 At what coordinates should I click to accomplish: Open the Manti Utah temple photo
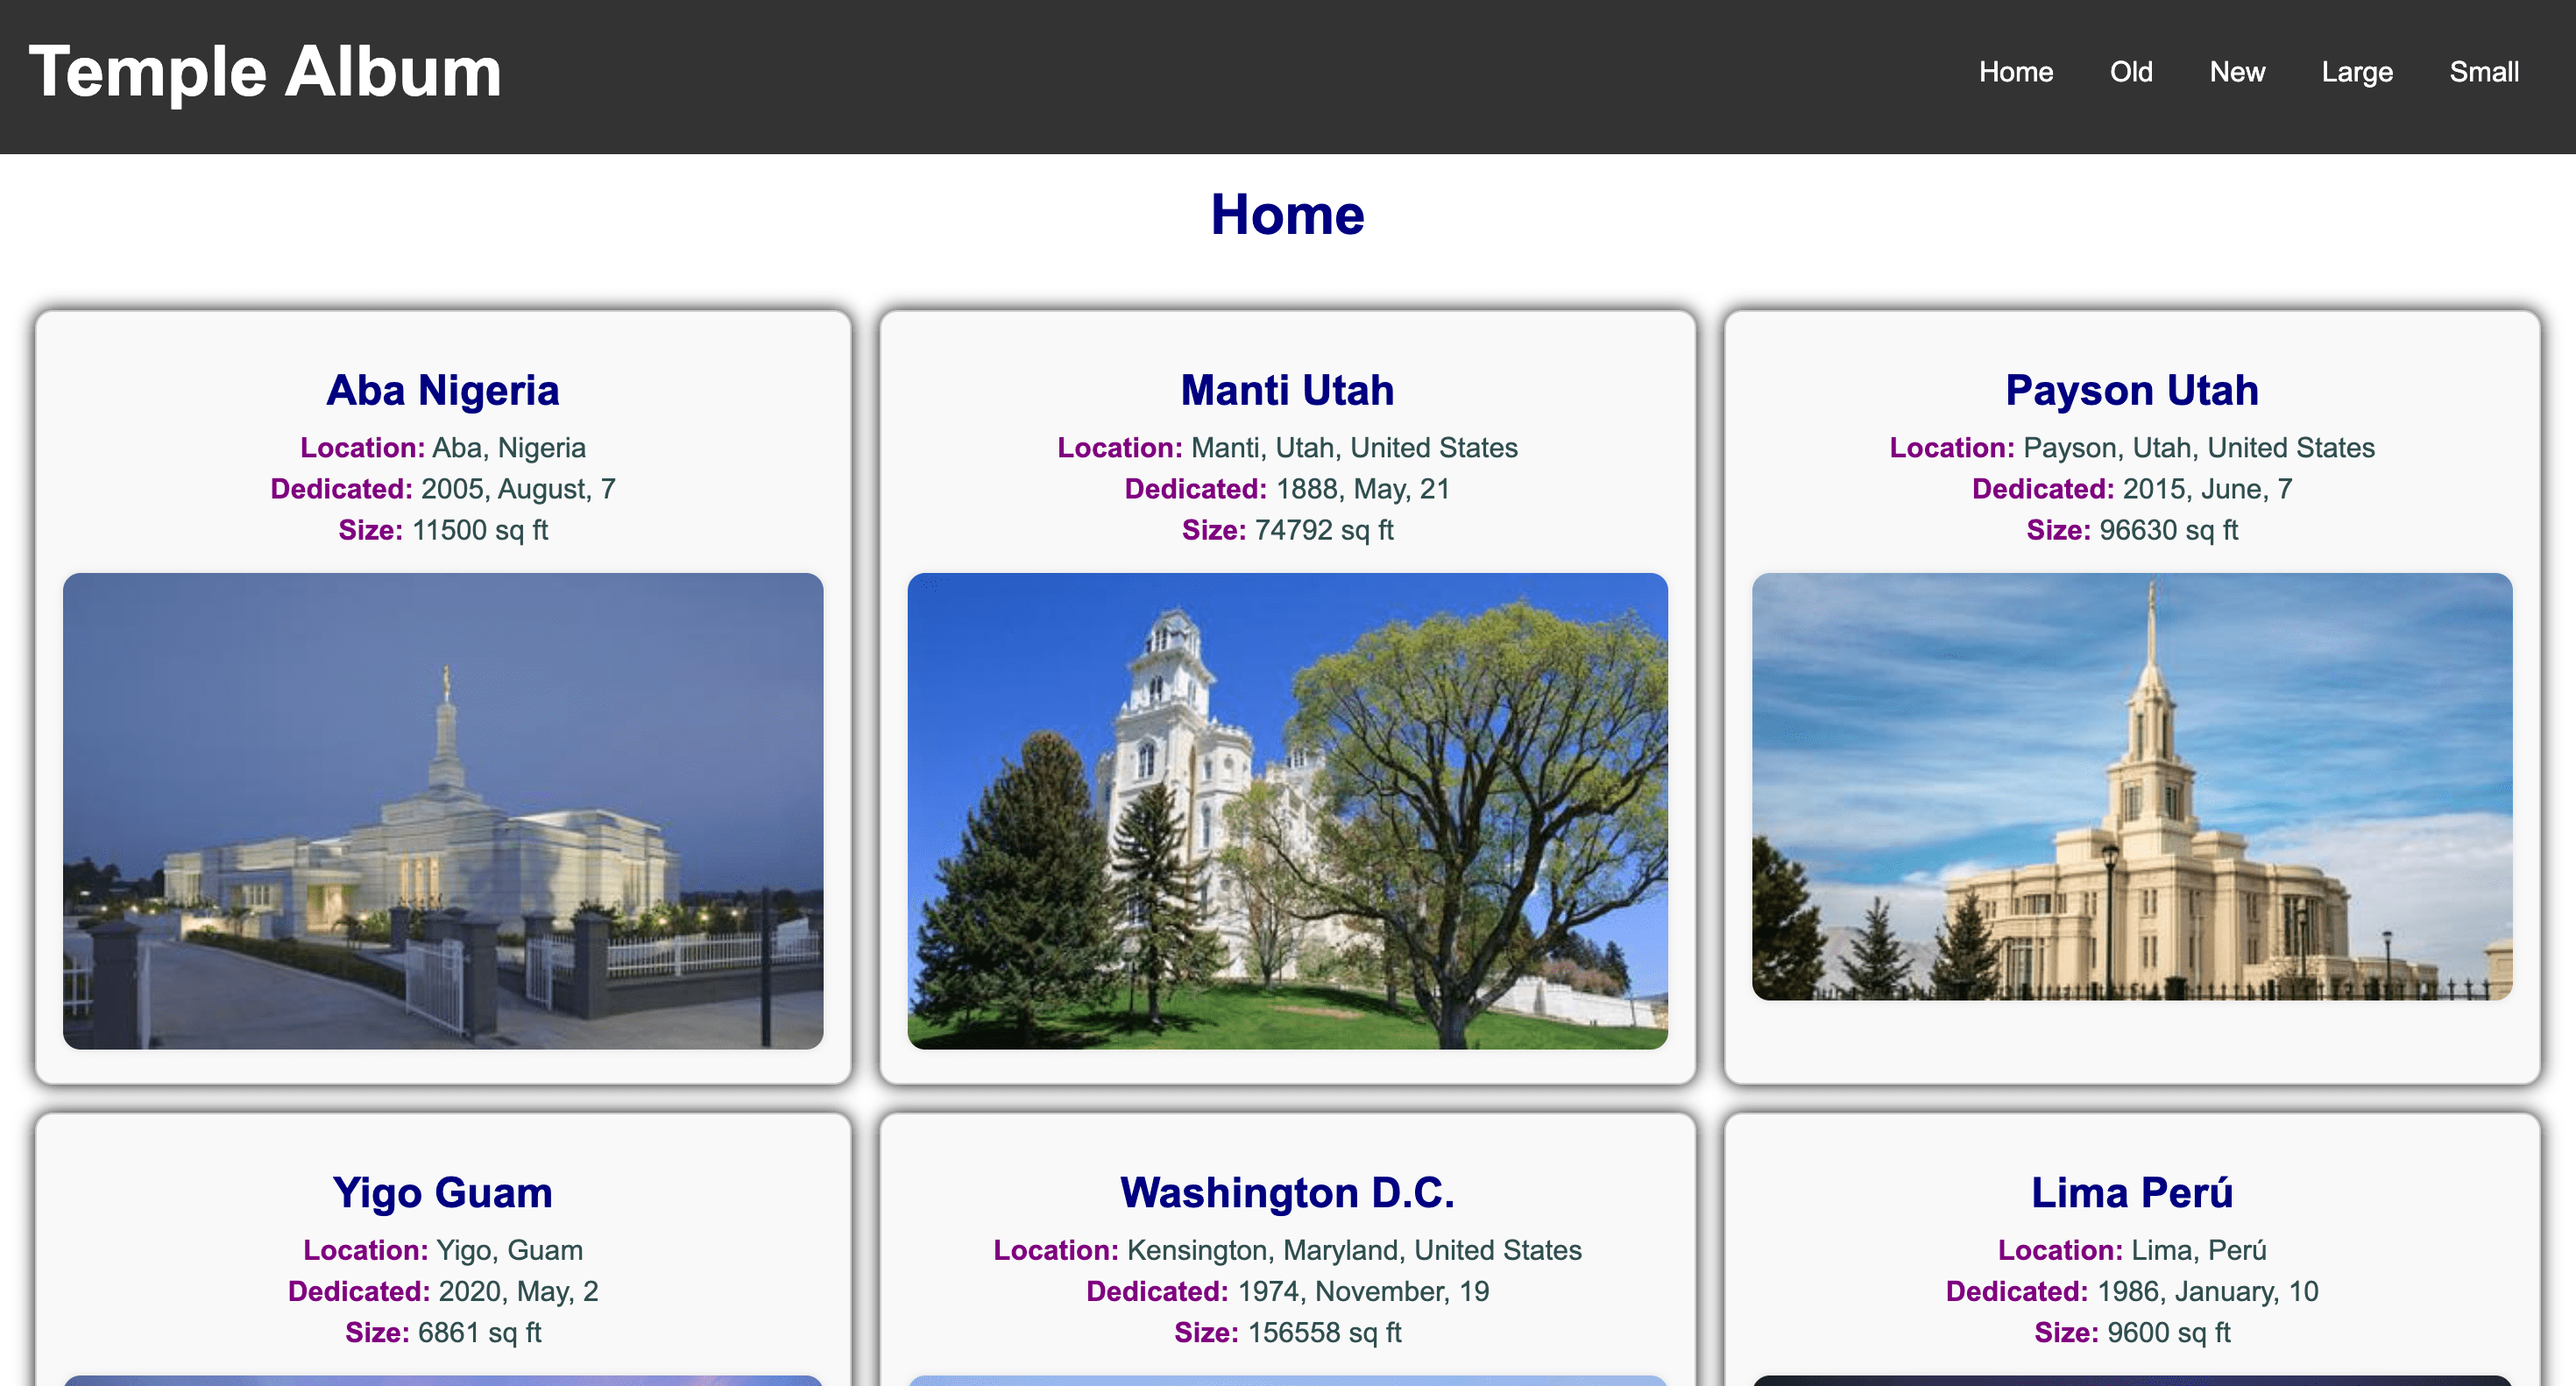click(x=1287, y=811)
